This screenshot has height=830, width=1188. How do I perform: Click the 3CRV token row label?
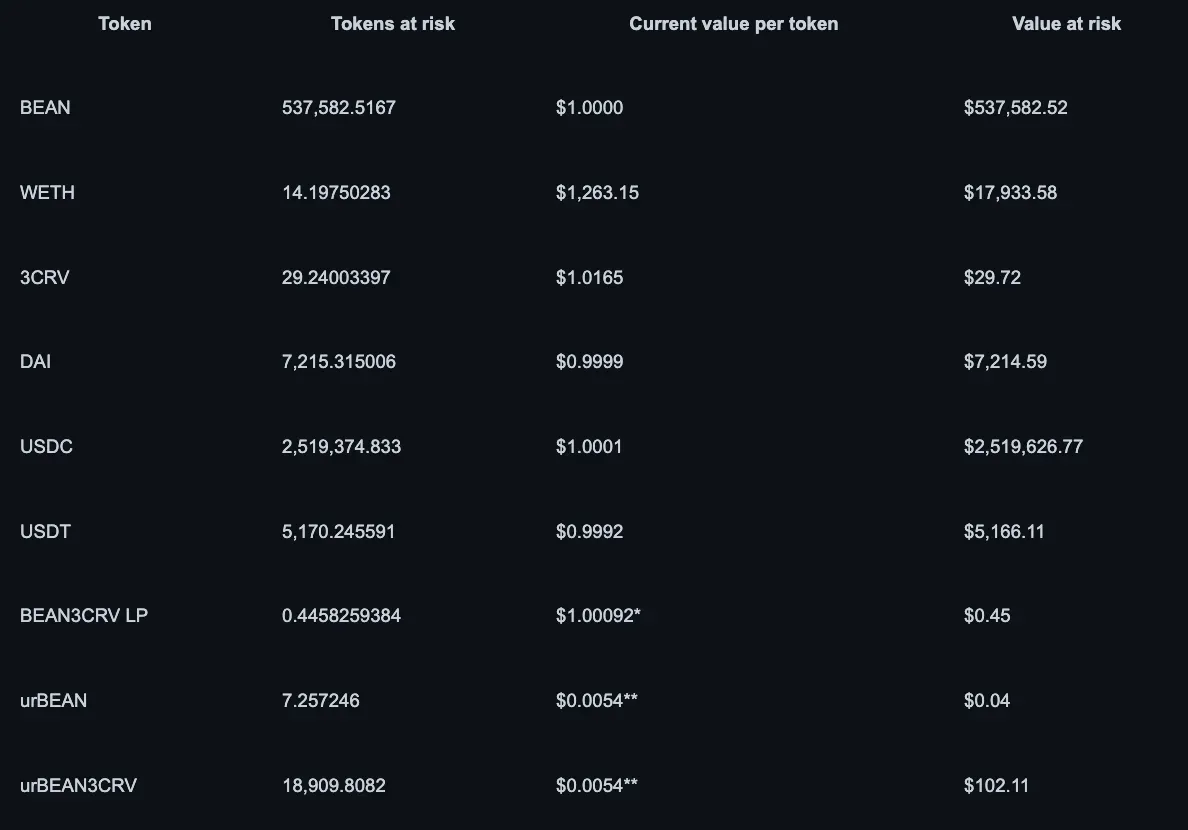(x=45, y=277)
